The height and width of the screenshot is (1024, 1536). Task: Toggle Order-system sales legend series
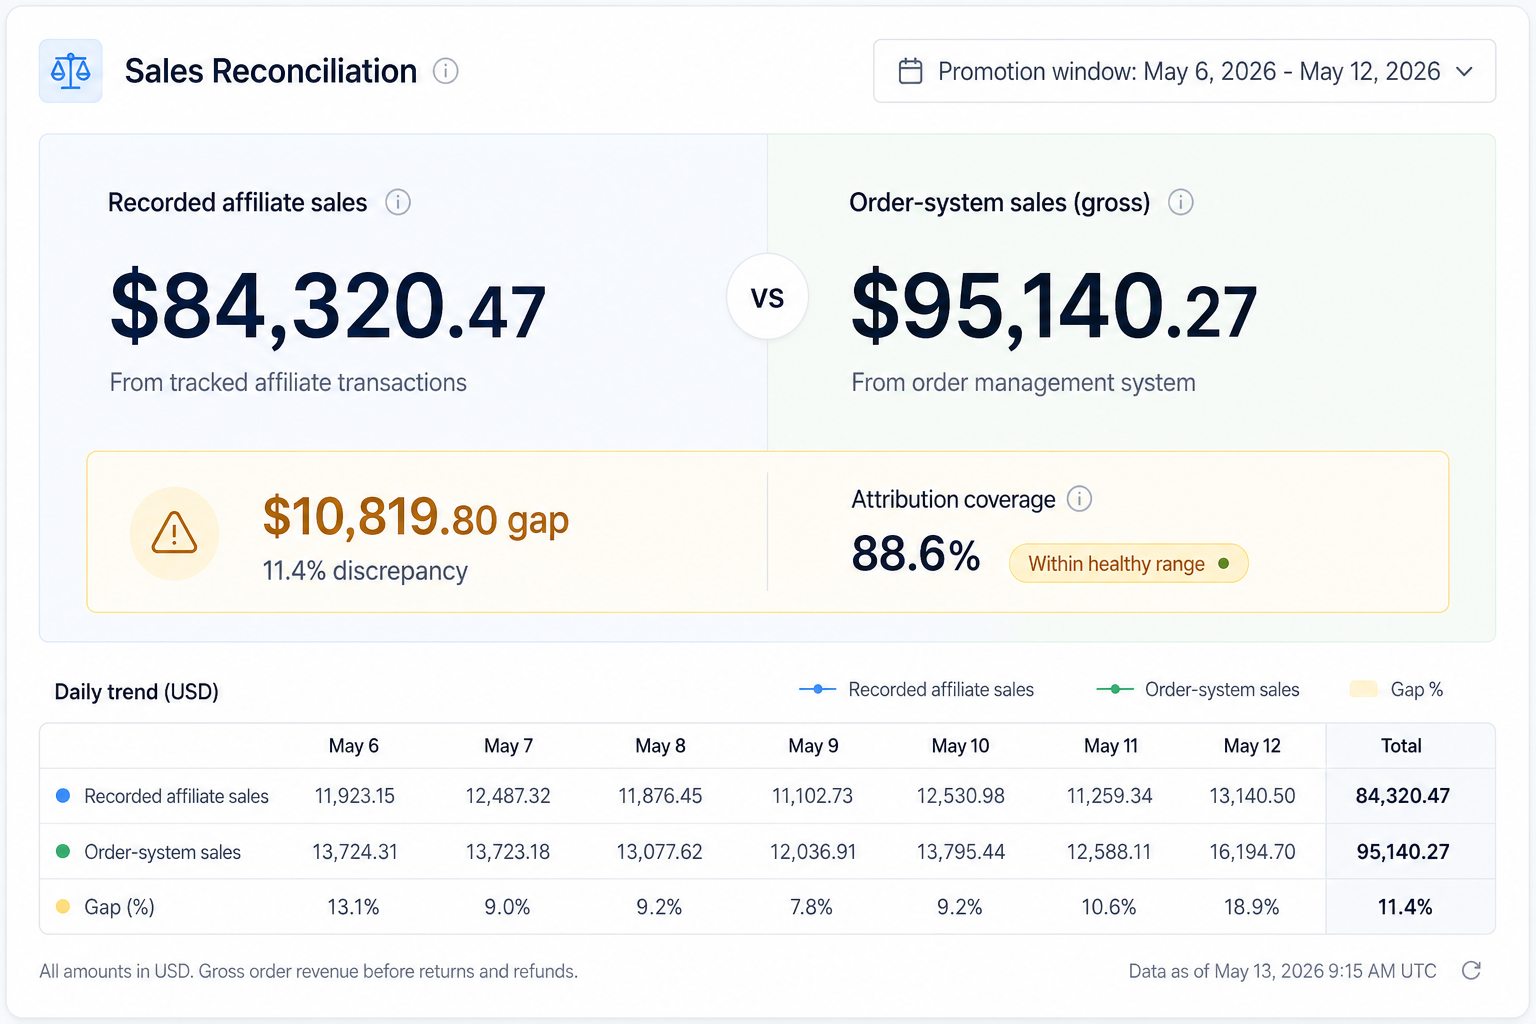(1198, 689)
